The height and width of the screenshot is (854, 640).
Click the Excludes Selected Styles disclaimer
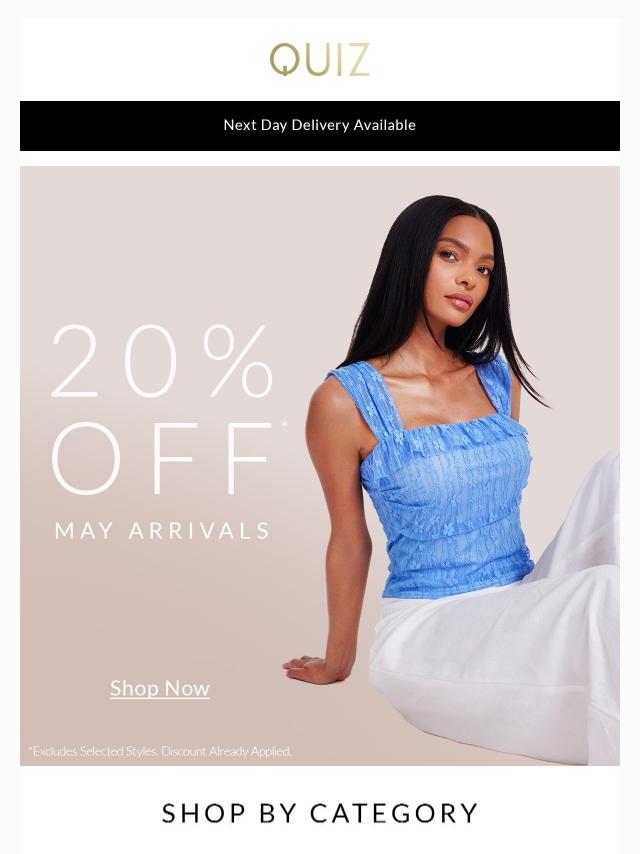[x=94, y=751]
